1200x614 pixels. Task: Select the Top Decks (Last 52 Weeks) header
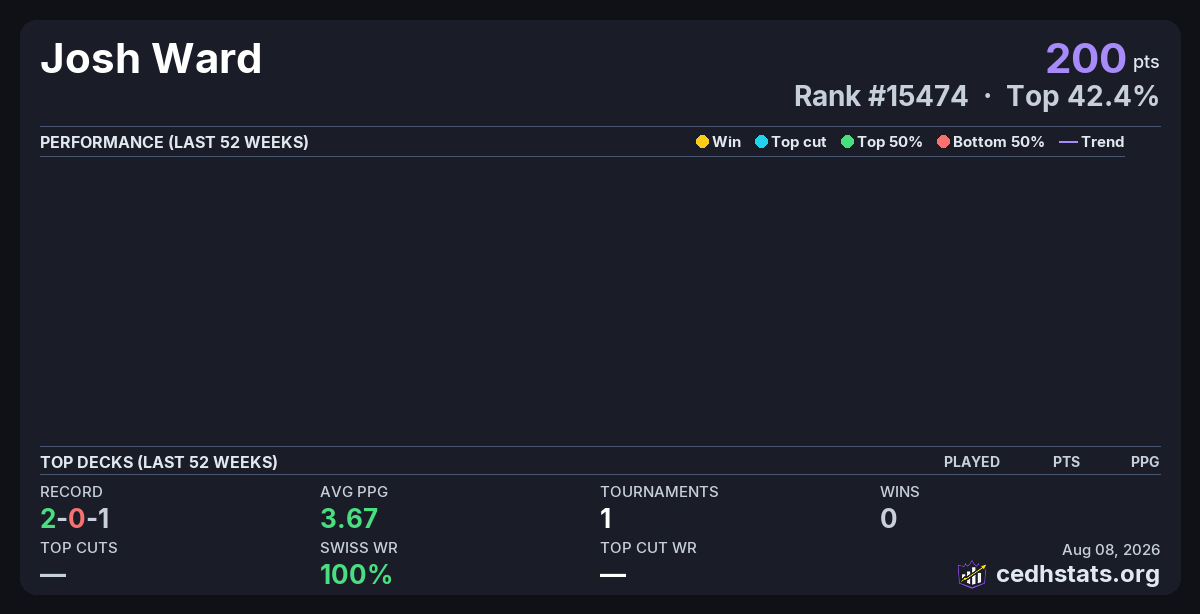coord(159,462)
